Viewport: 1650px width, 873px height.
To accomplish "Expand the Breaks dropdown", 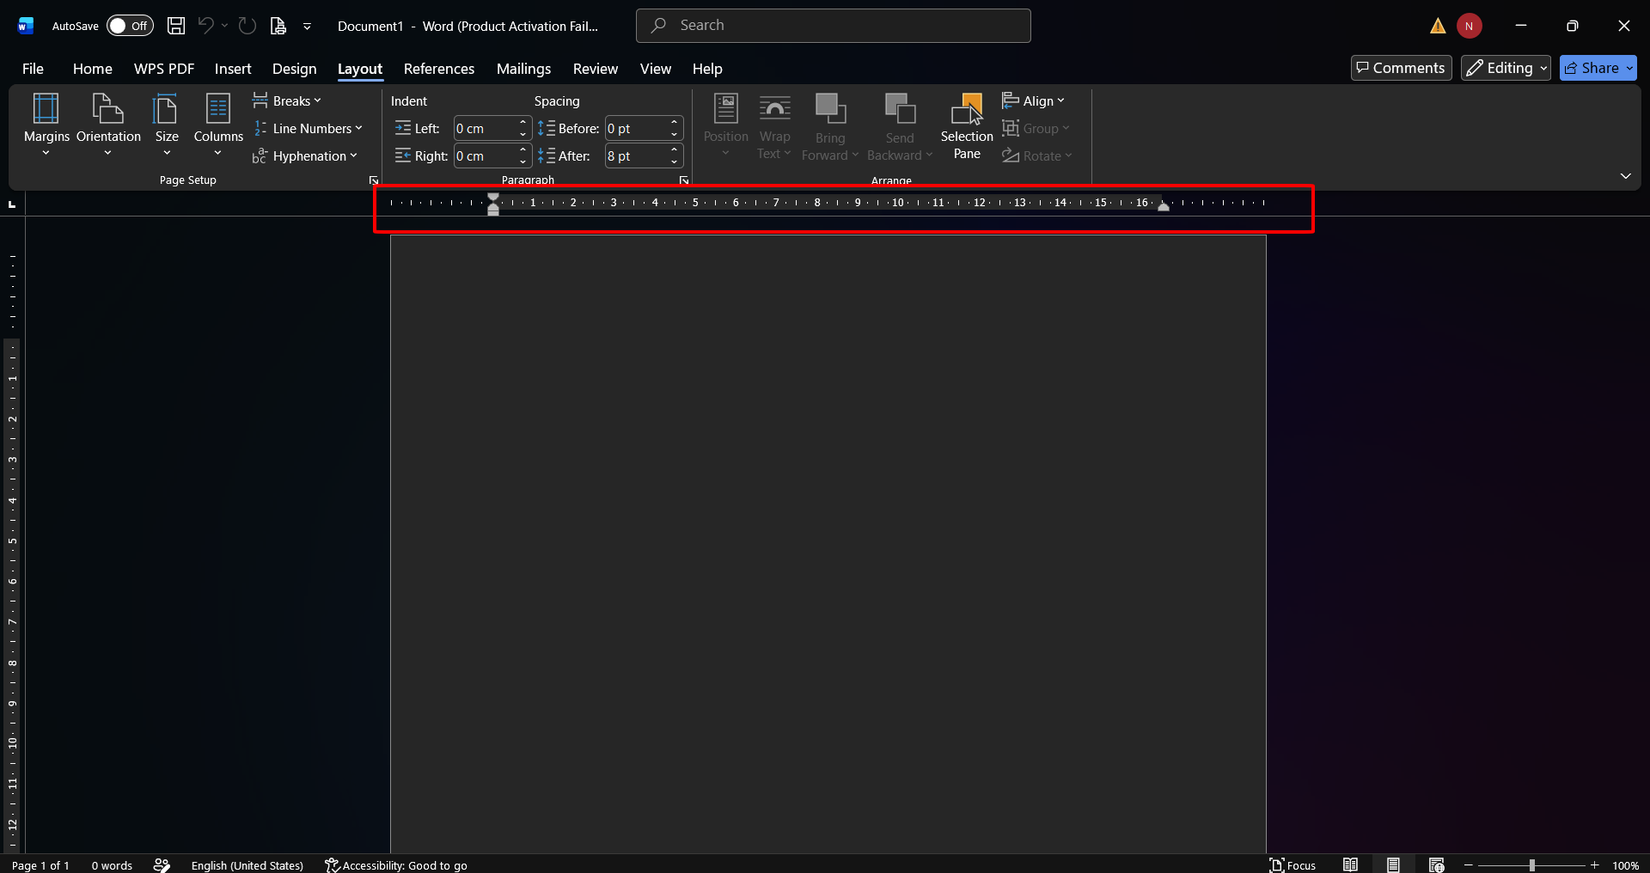I will 287,101.
